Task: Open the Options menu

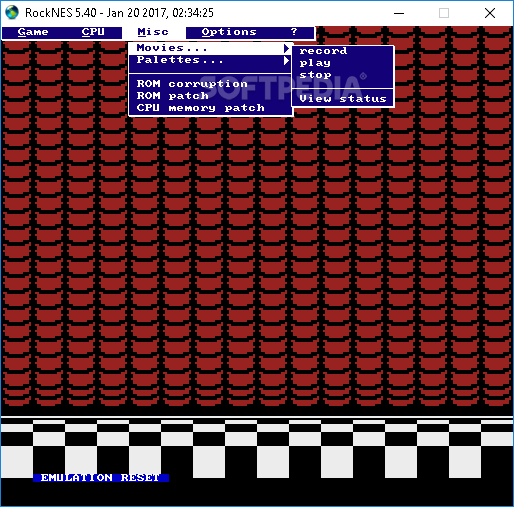Action: coord(229,32)
